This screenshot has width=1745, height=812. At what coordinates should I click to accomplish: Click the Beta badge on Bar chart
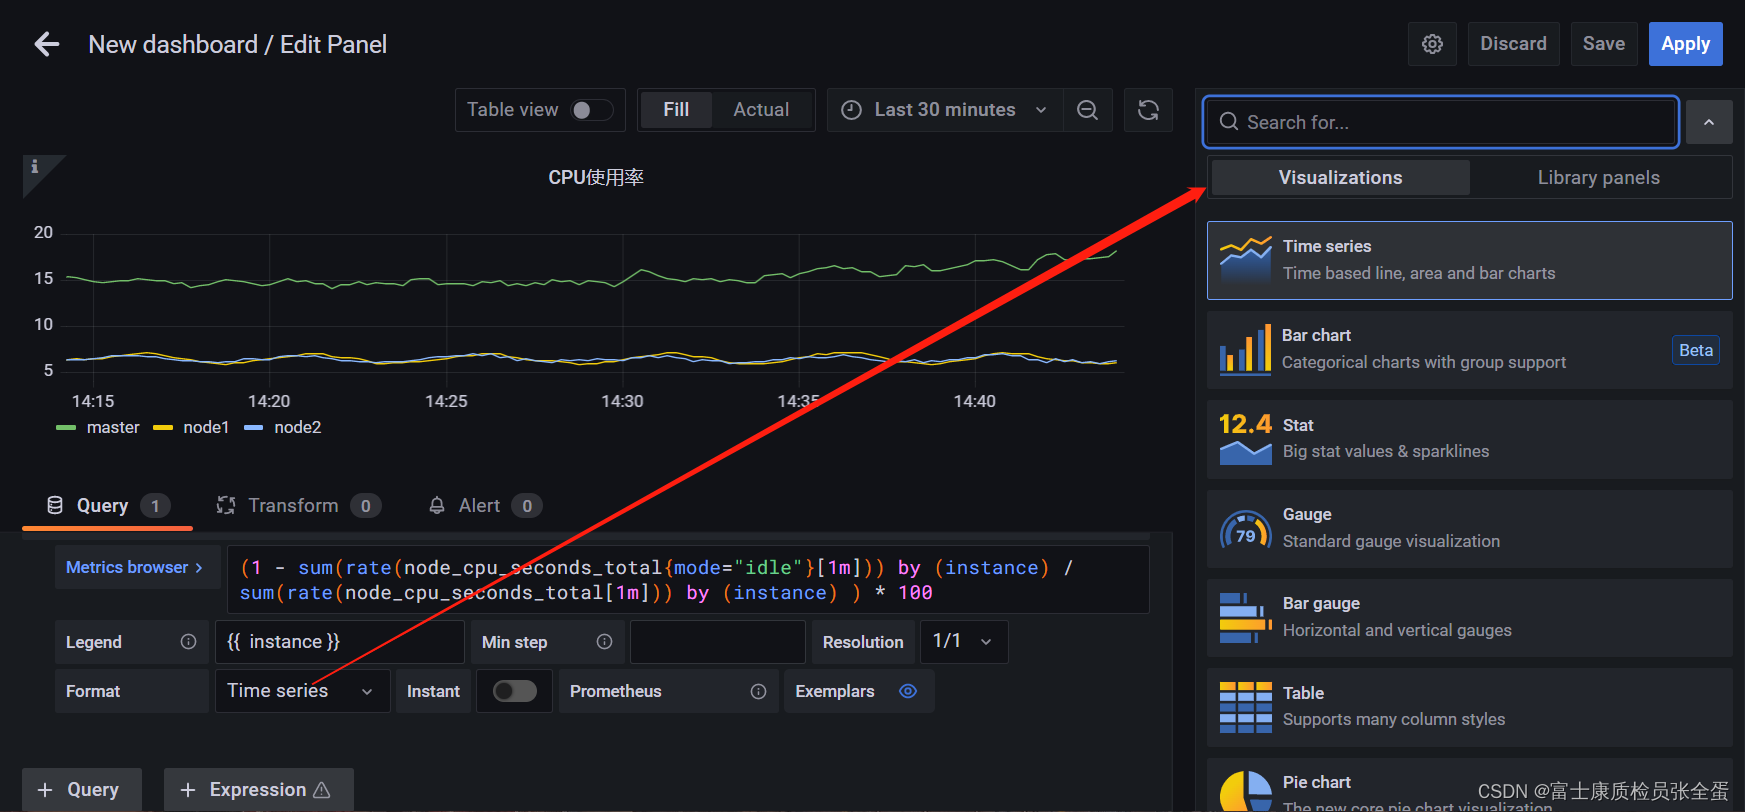1695,350
